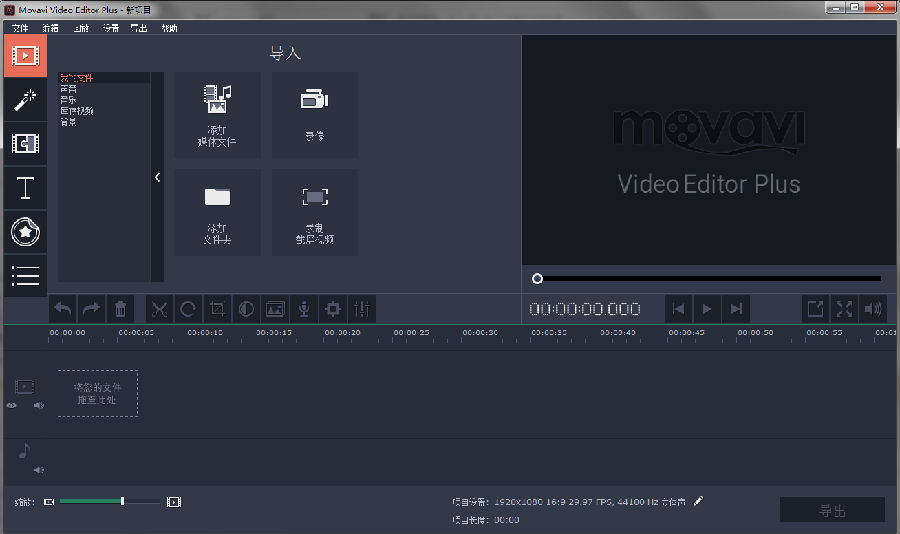Screen dimensions: 900x534
Task: Click the Crop tool icon
Action: coord(217,309)
